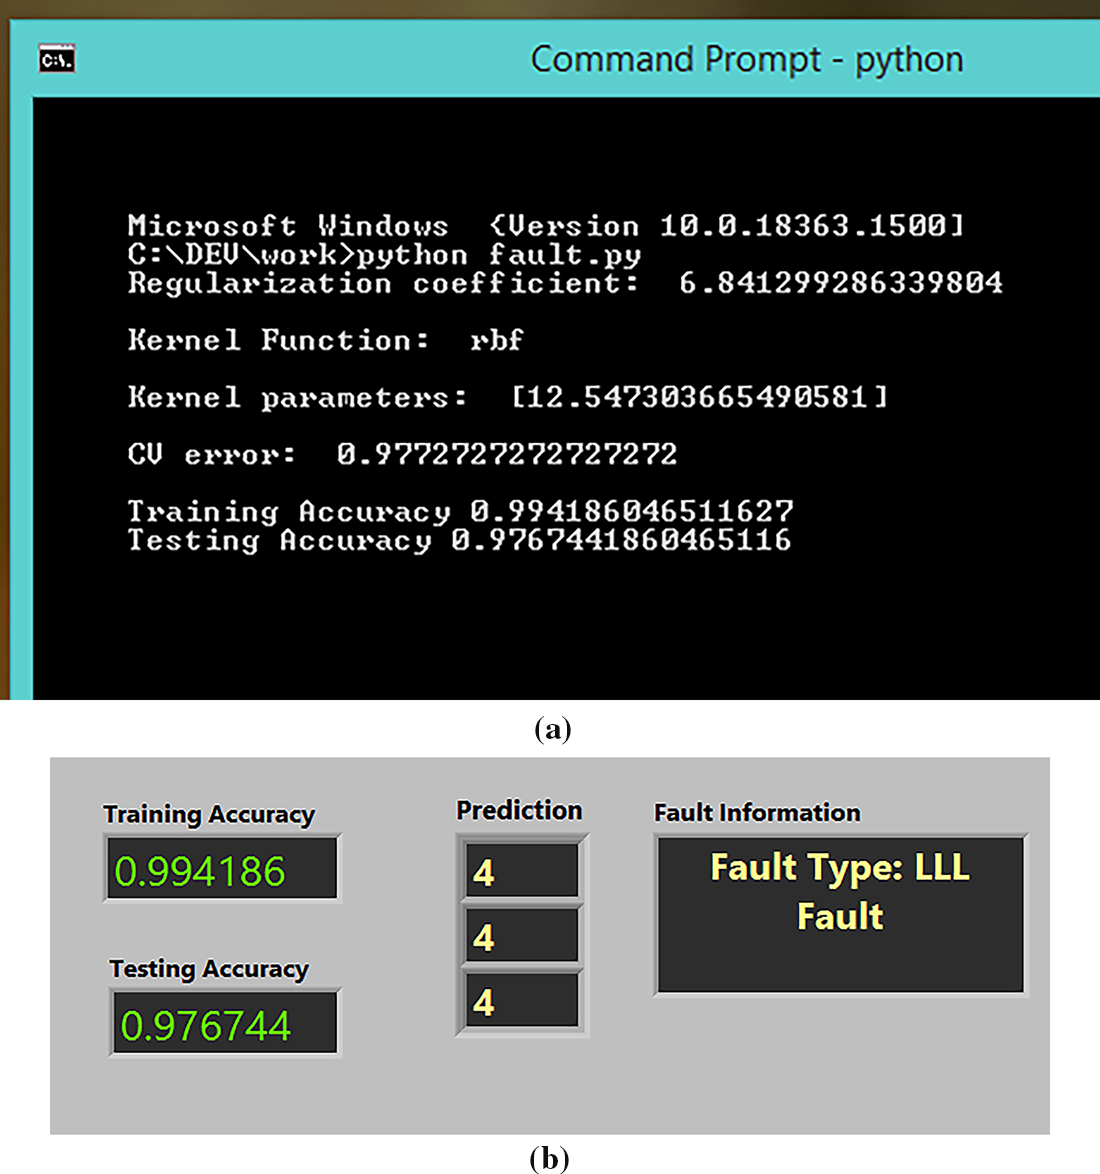Click console Testing Accuracy output line
Screen dimensions: 1100x1174
click(x=459, y=541)
